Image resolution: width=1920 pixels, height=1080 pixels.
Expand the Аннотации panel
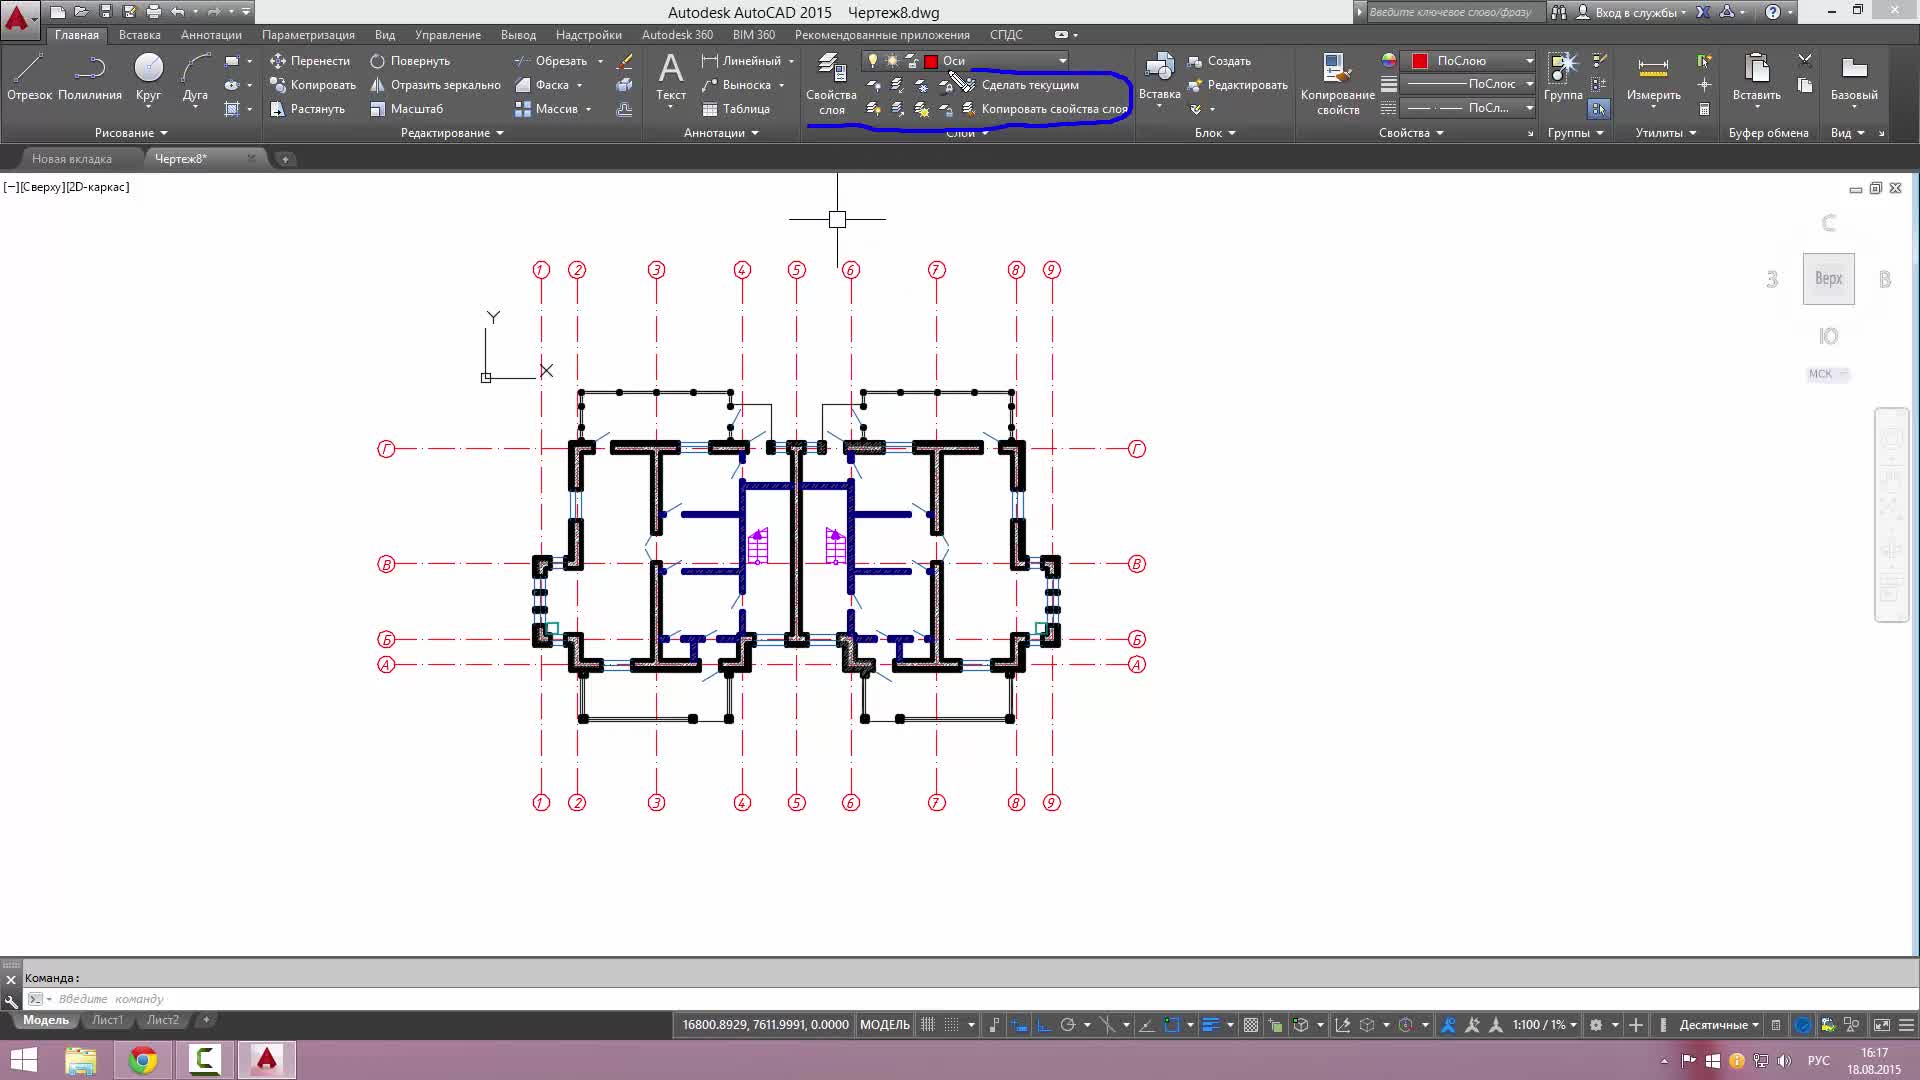point(721,133)
